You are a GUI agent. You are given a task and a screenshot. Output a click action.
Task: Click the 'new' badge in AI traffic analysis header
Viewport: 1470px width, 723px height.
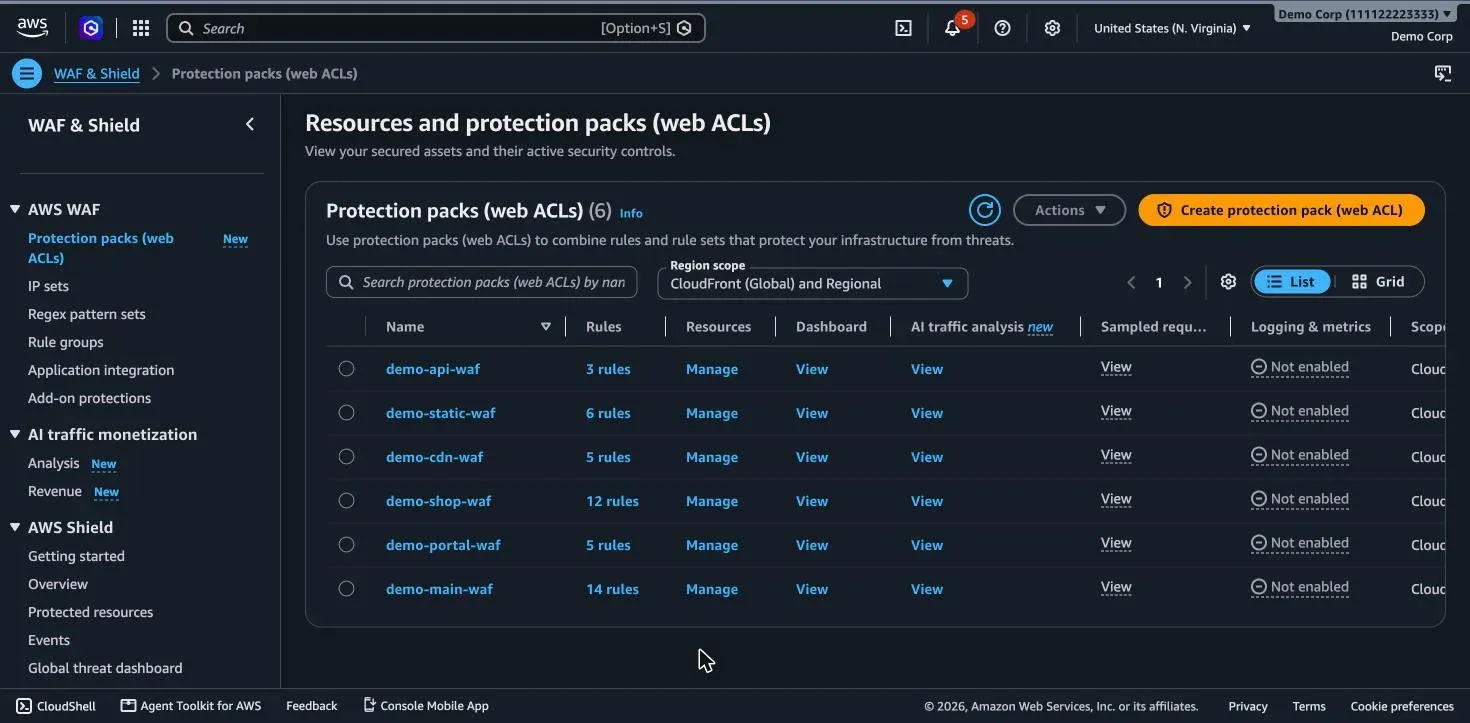tap(1040, 327)
